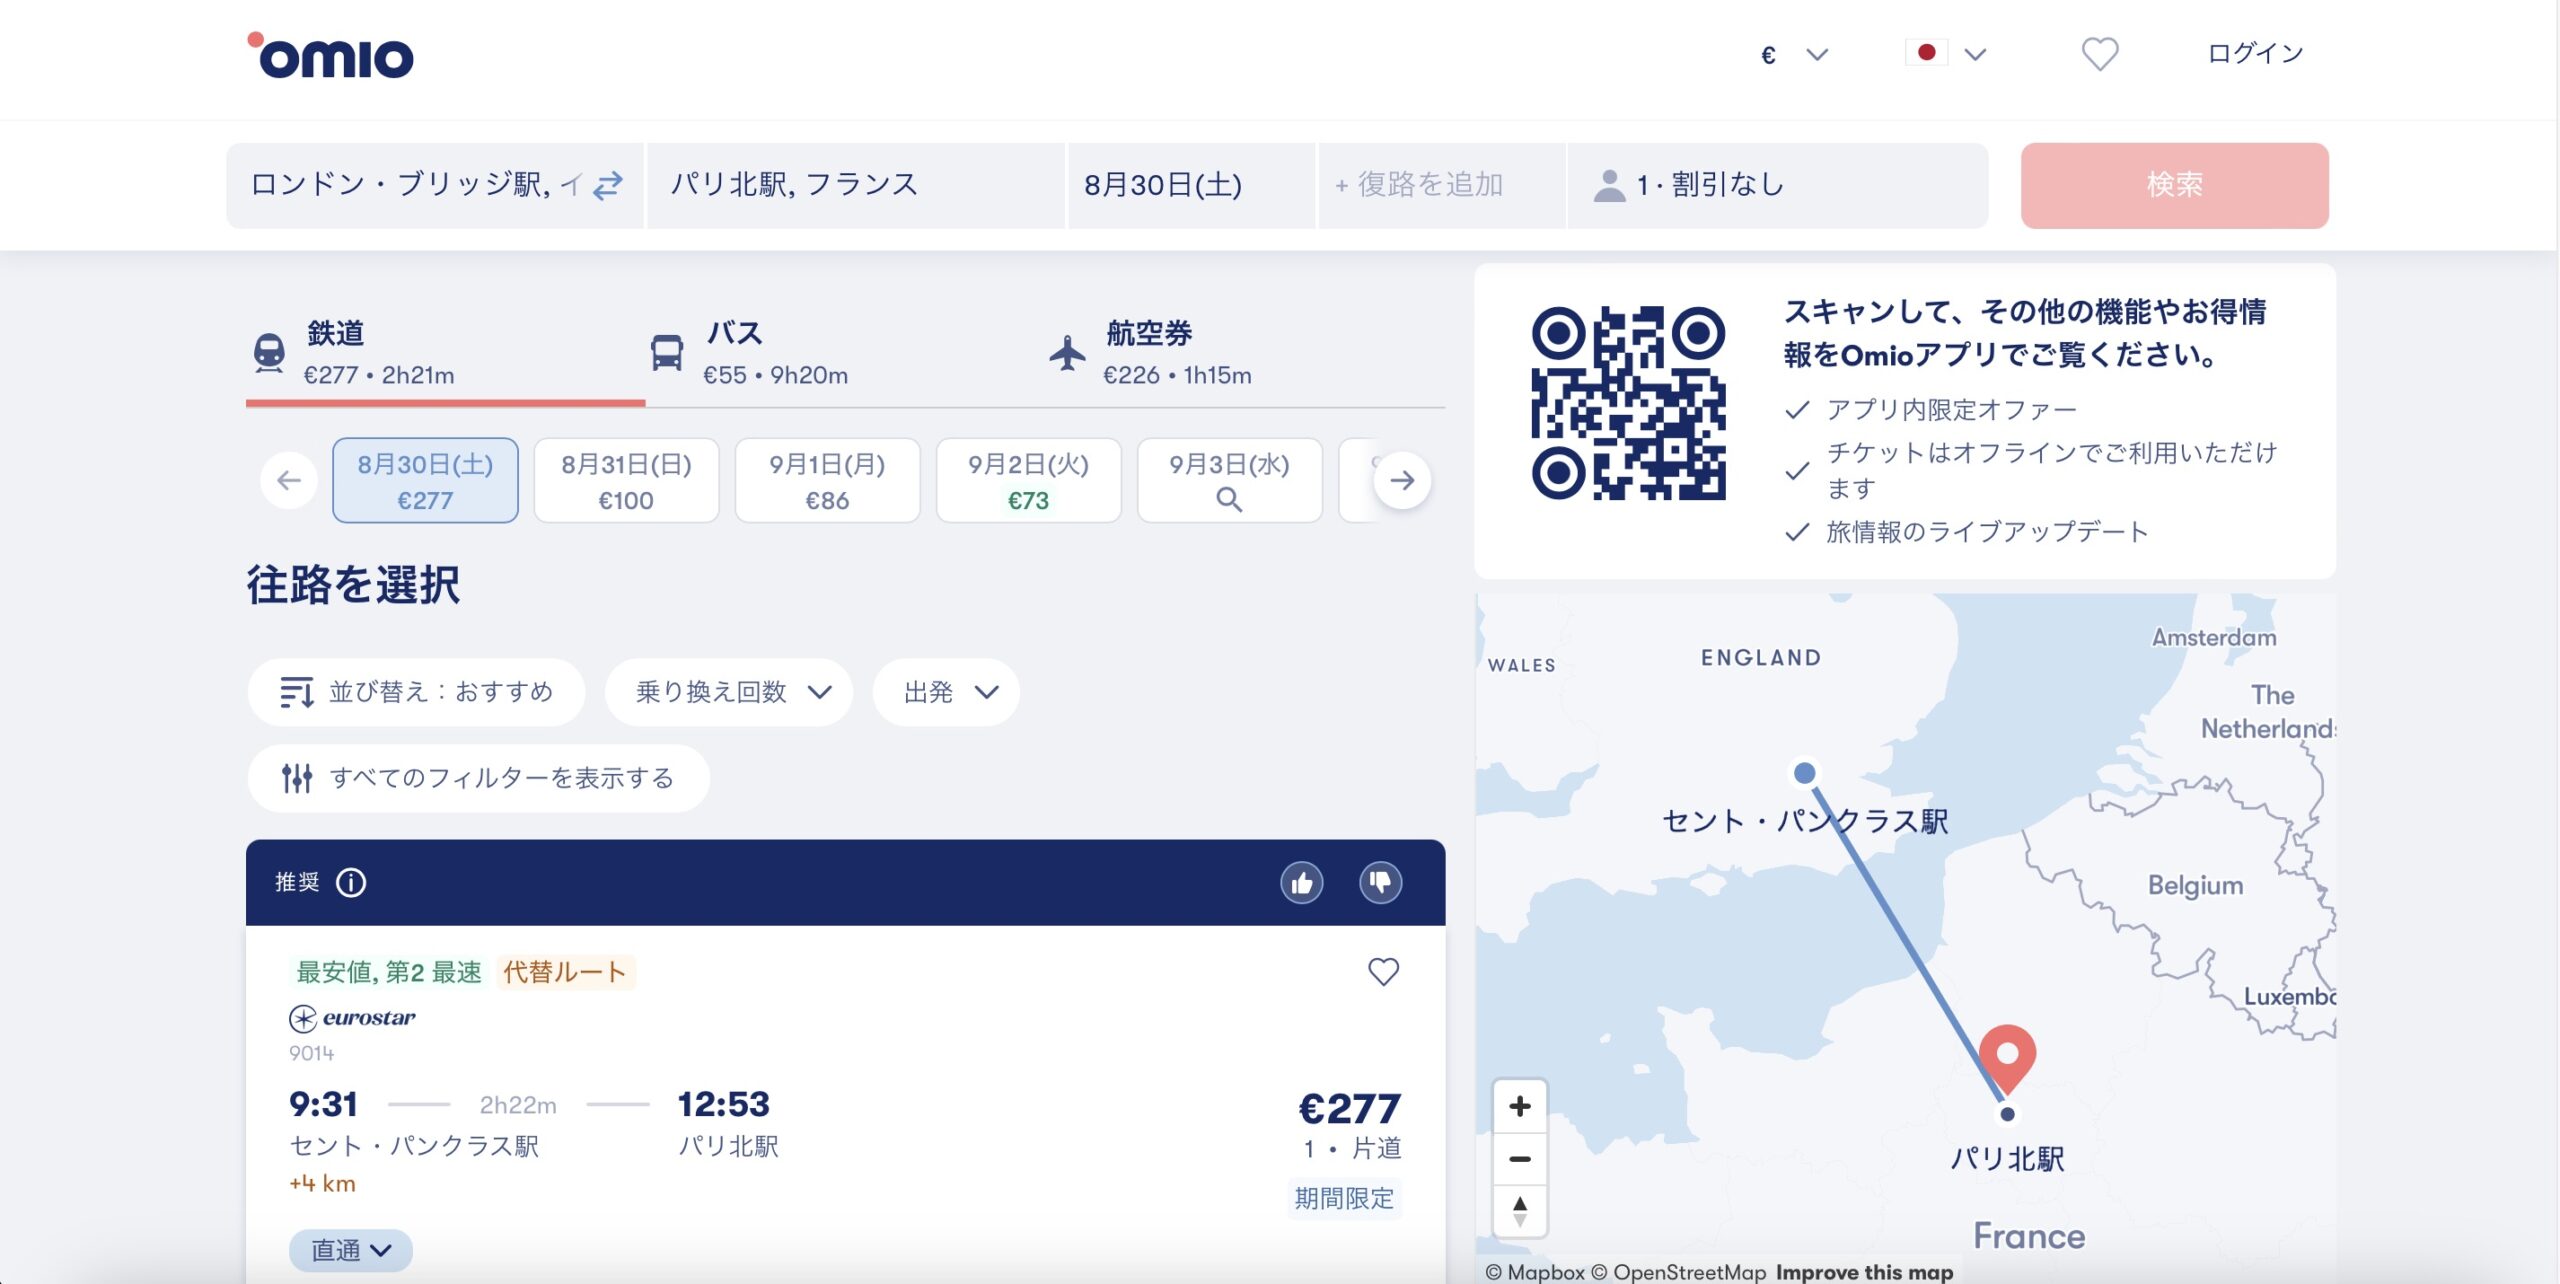The width and height of the screenshot is (2560, 1284).
Task: Open the OpenStreetMap attribution link
Action: click(1679, 1272)
